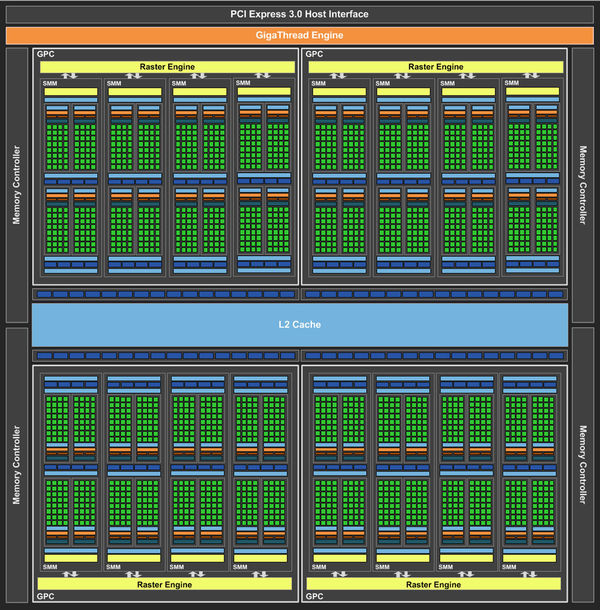
Task: Click the Raster Engine in top-left GPC
Action: [167, 66]
